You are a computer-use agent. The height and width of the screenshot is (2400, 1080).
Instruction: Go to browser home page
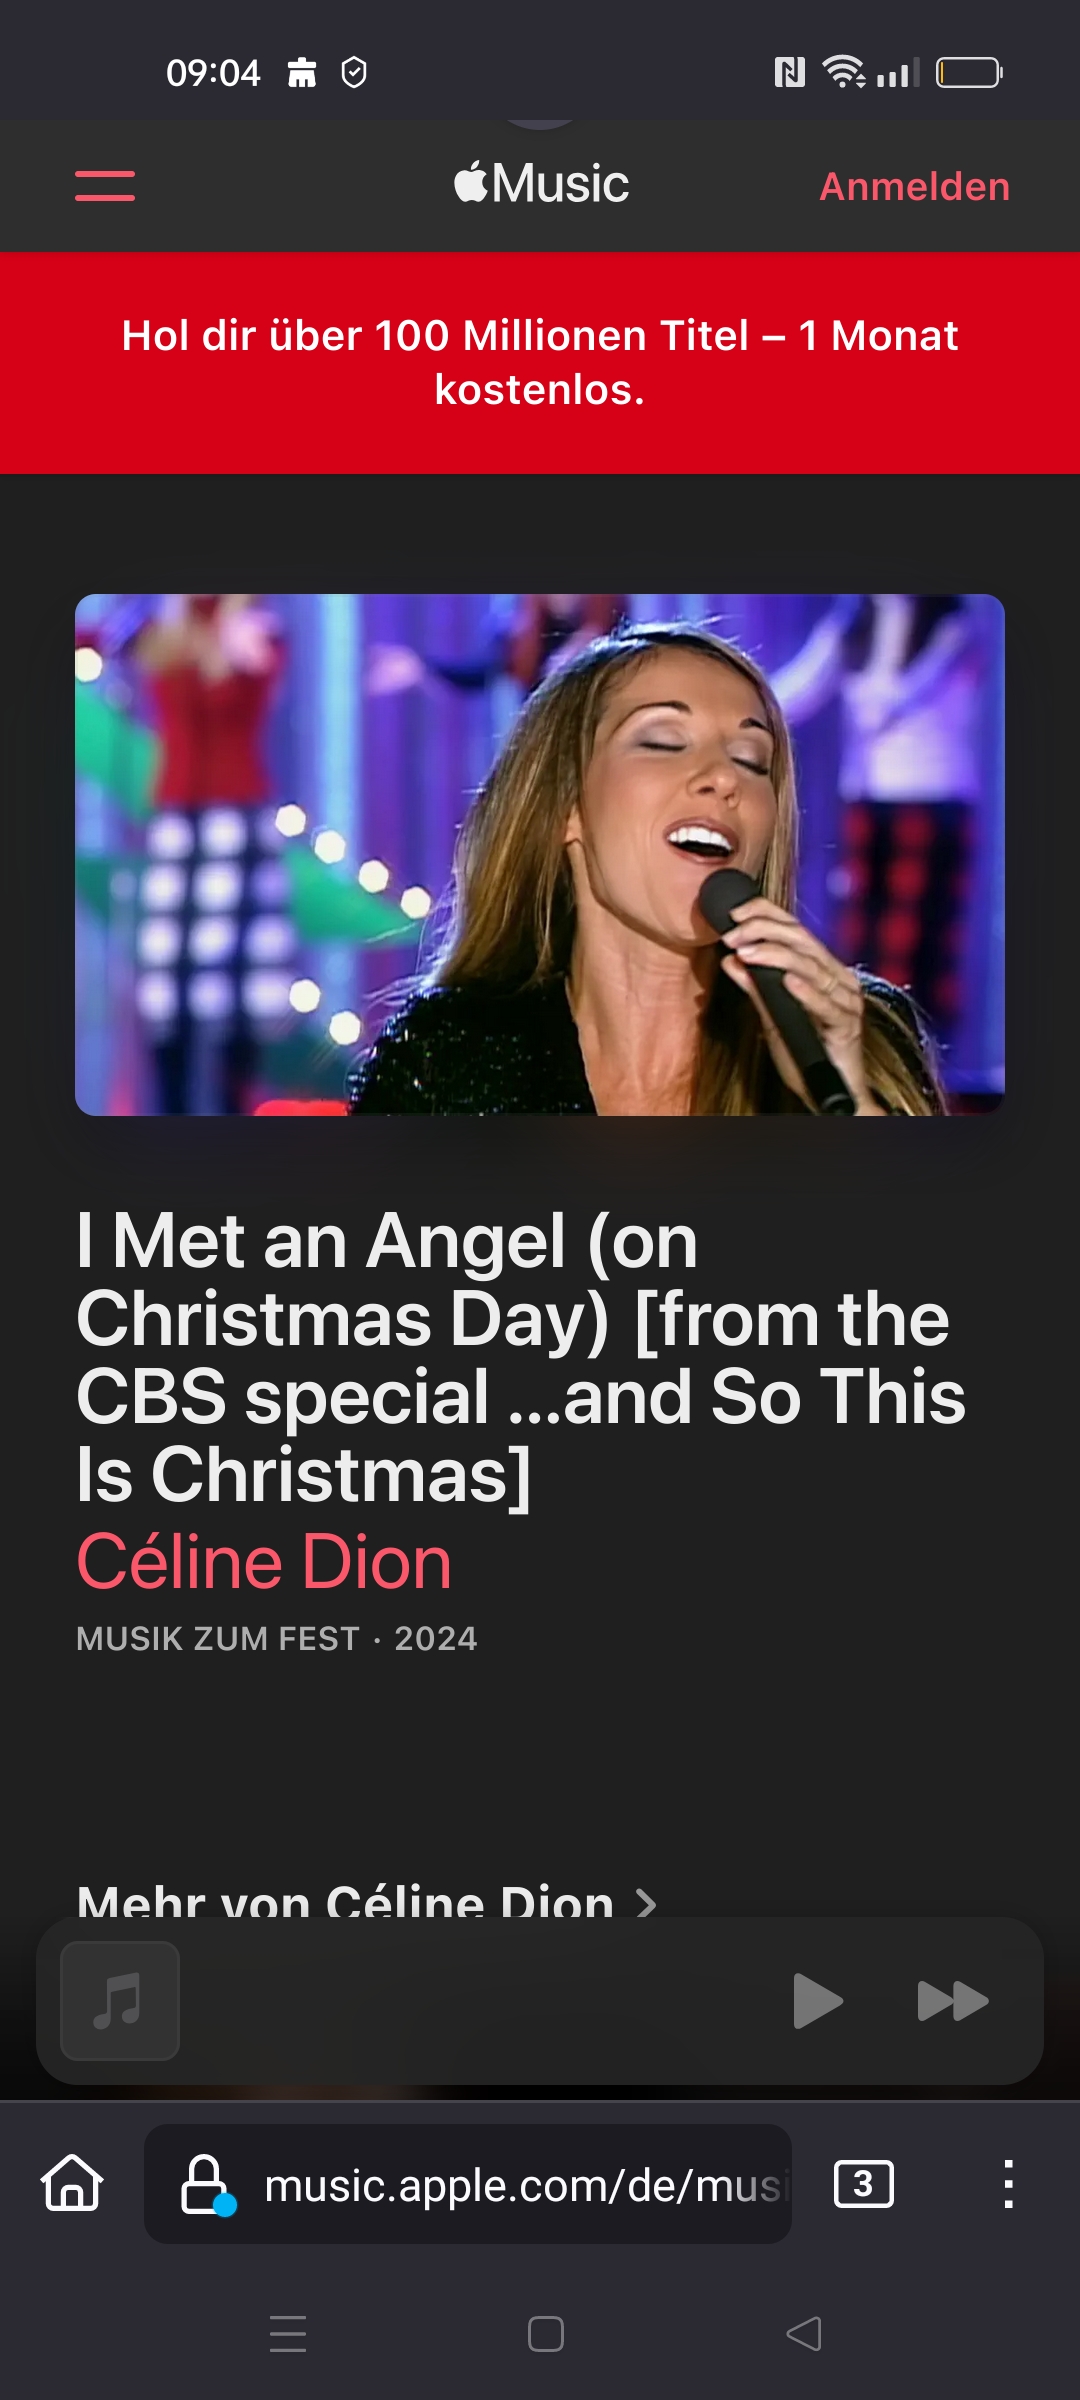pos(72,2184)
